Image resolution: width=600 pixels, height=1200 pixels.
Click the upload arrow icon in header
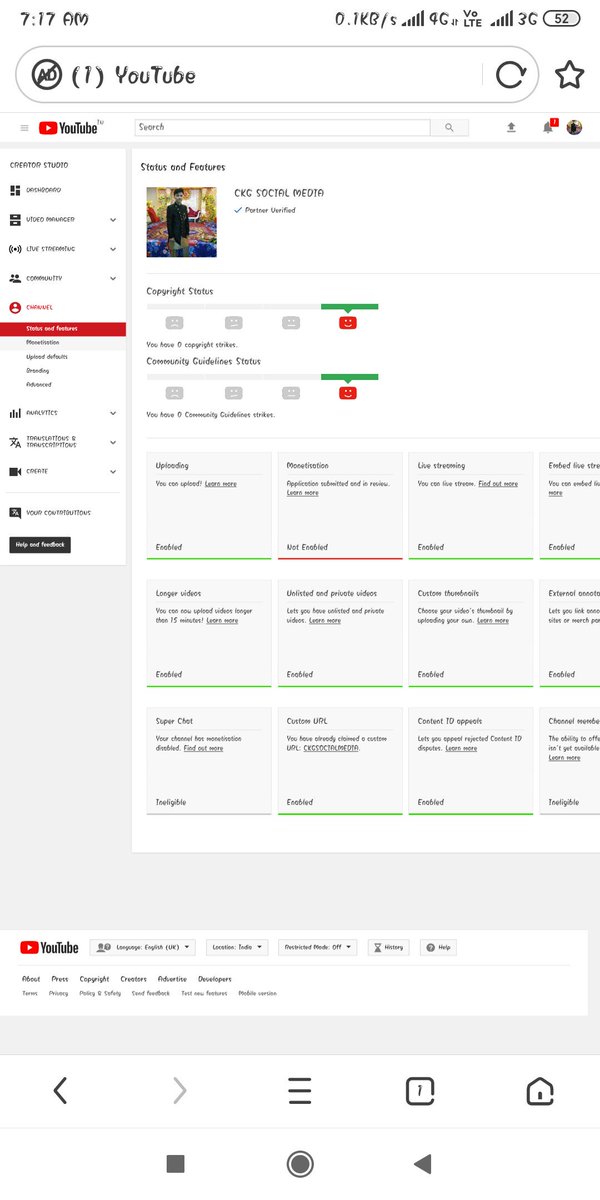[x=512, y=128]
